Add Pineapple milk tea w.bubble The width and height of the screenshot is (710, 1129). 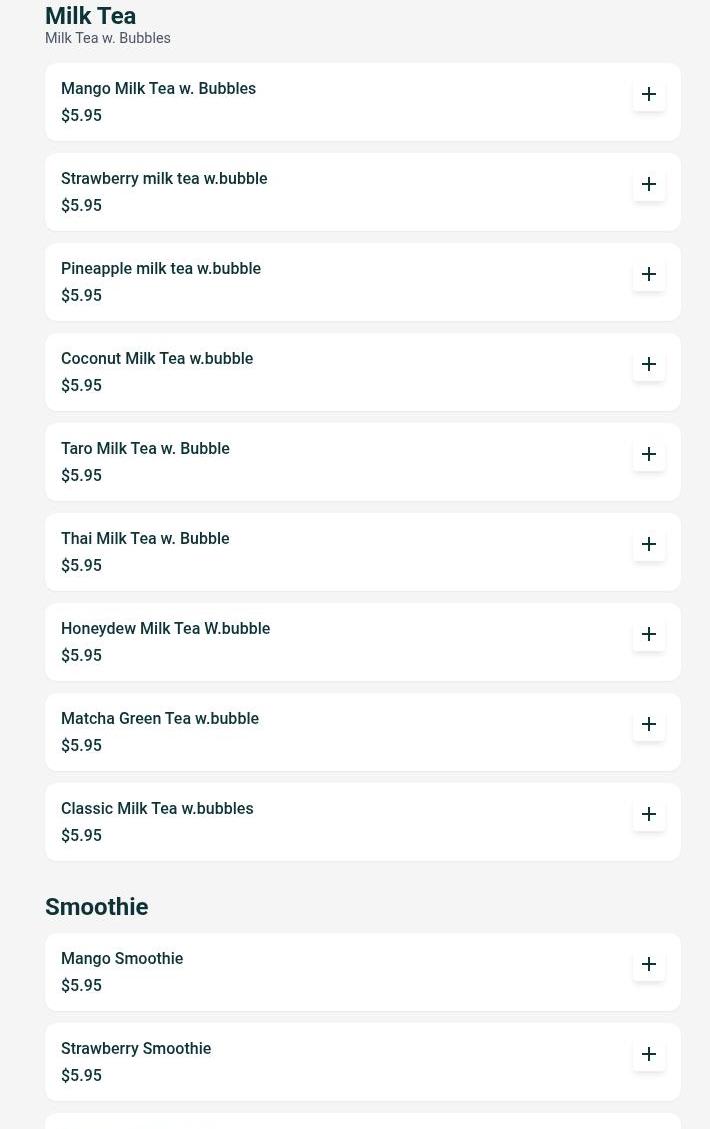coord(649,274)
